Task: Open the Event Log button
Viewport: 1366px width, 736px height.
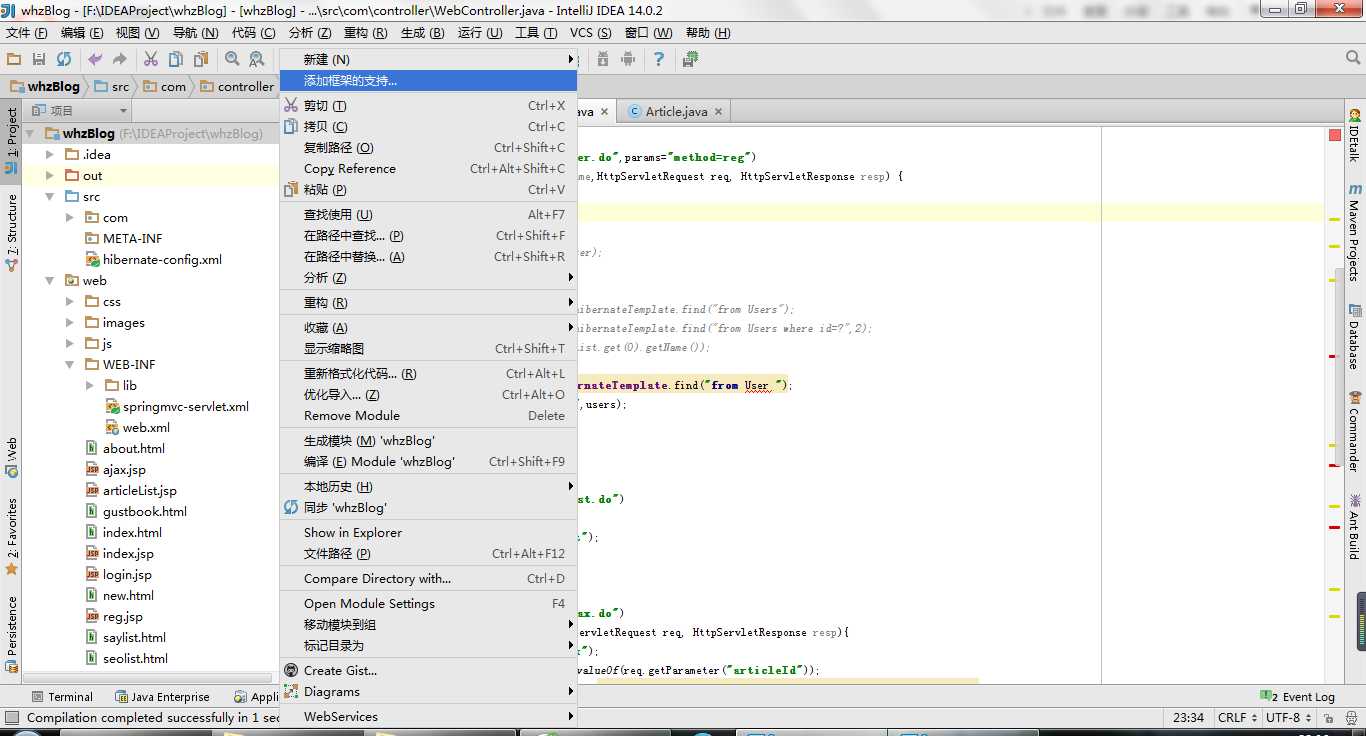Action: point(1298,697)
